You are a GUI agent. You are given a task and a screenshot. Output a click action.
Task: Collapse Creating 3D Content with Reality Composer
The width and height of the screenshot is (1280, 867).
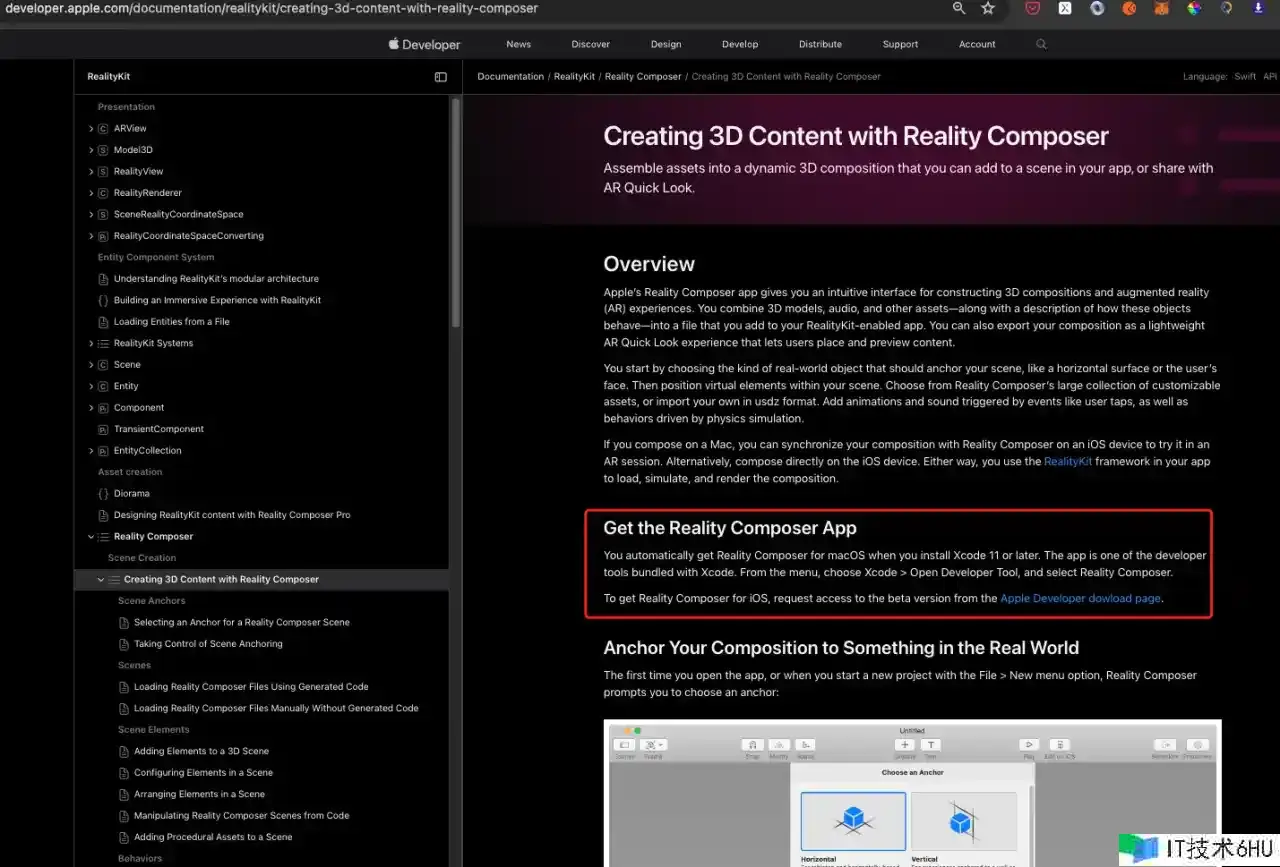coord(101,580)
